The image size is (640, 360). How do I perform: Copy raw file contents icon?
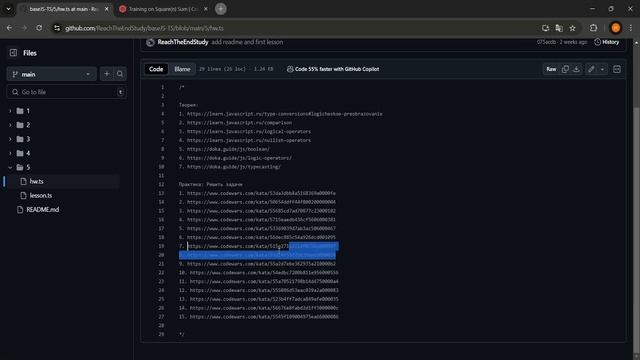565,69
